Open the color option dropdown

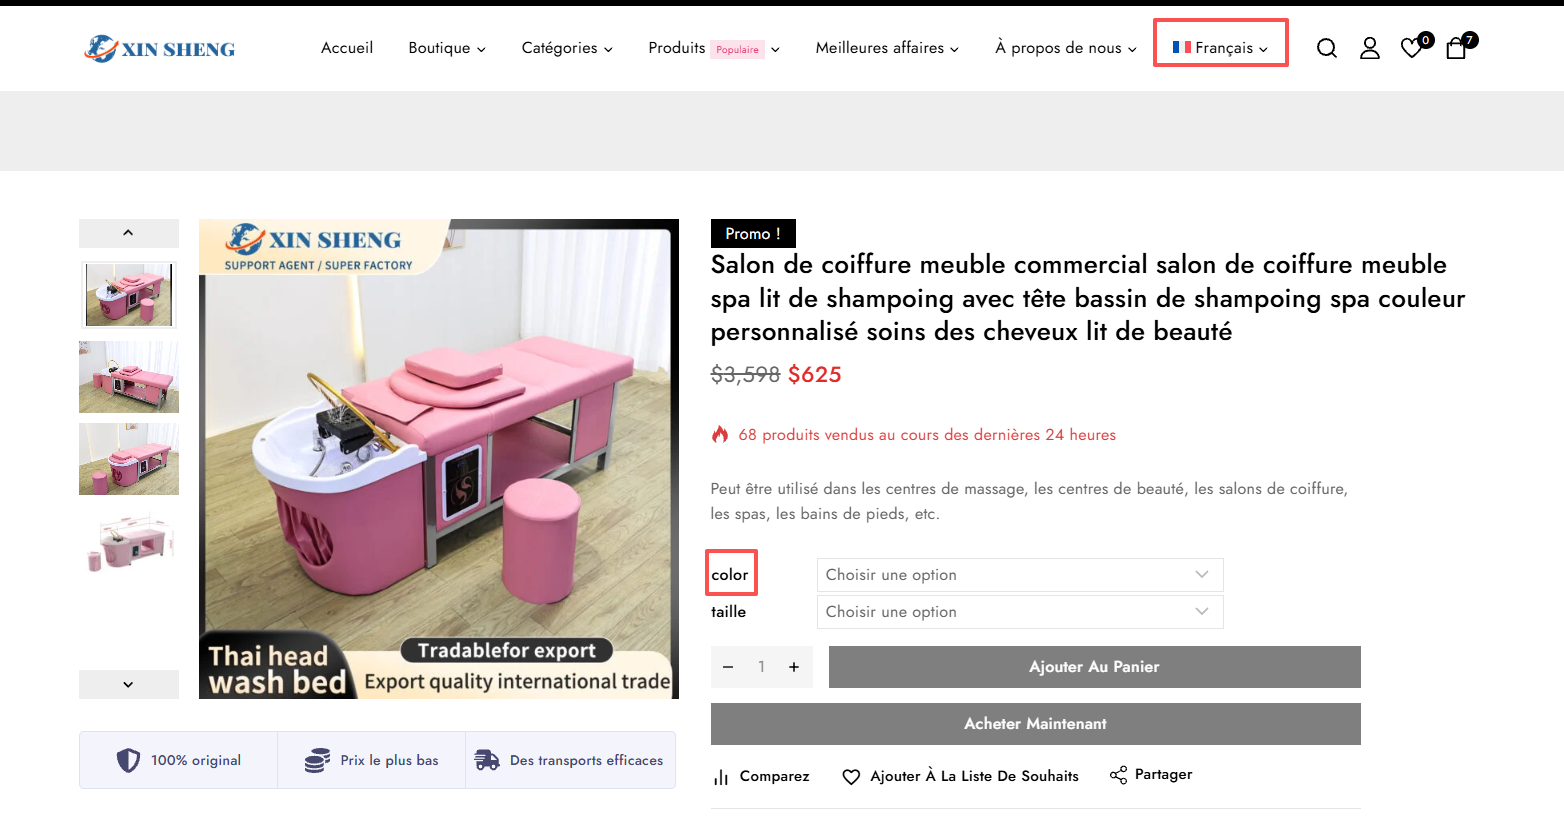coord(1020,575)
